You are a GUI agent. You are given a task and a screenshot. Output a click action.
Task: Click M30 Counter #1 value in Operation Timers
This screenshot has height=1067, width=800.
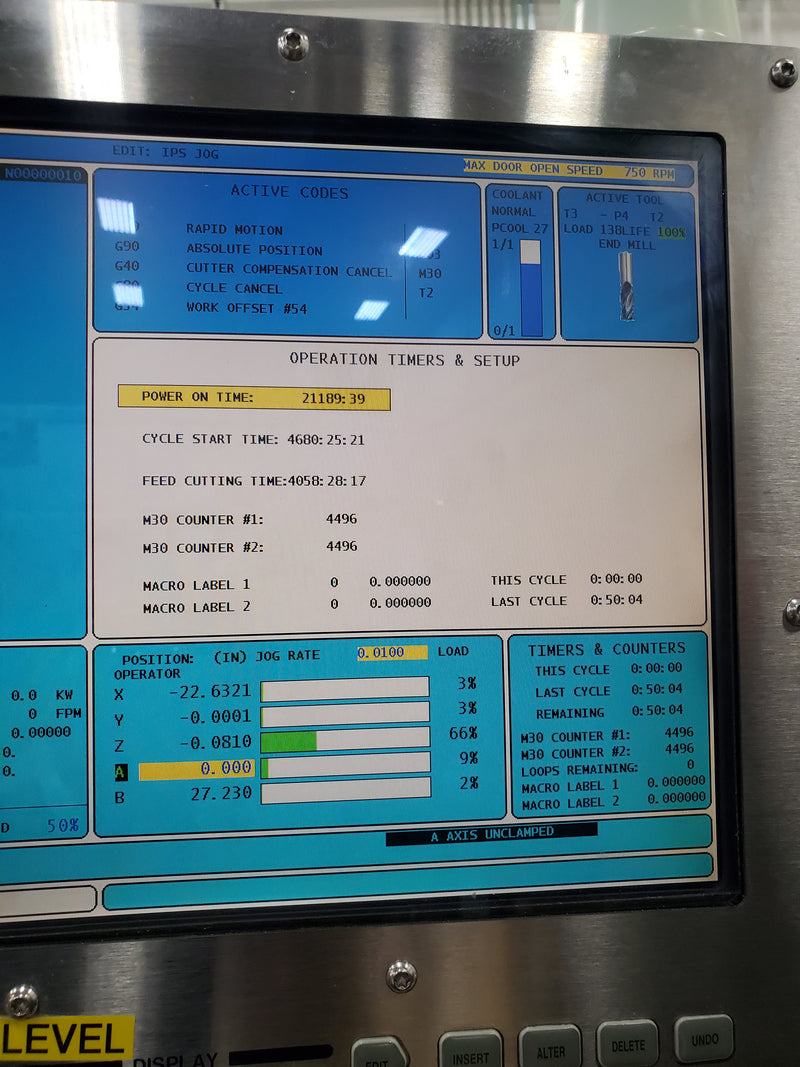coord(341,519)
